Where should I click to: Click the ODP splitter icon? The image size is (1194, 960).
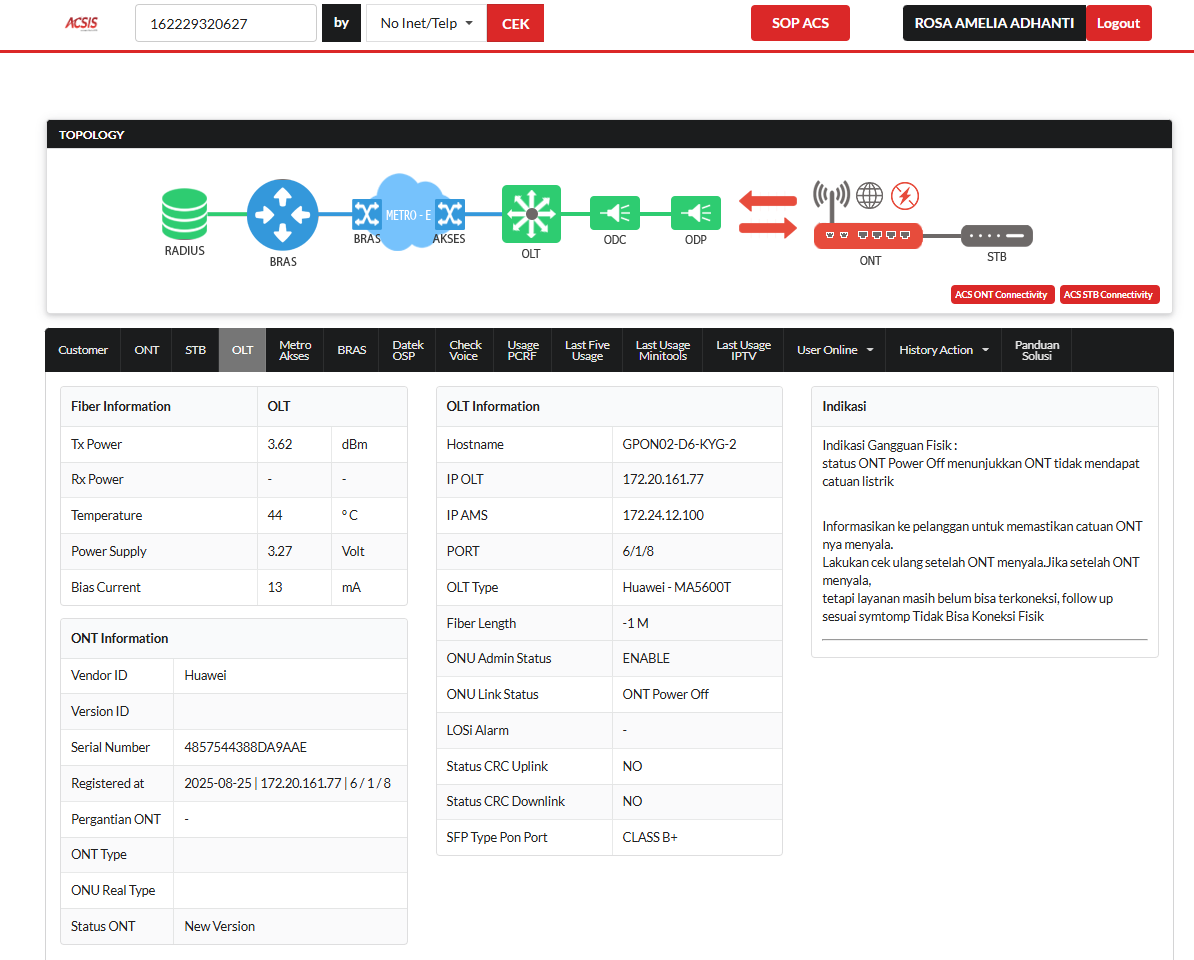[695, 213]
